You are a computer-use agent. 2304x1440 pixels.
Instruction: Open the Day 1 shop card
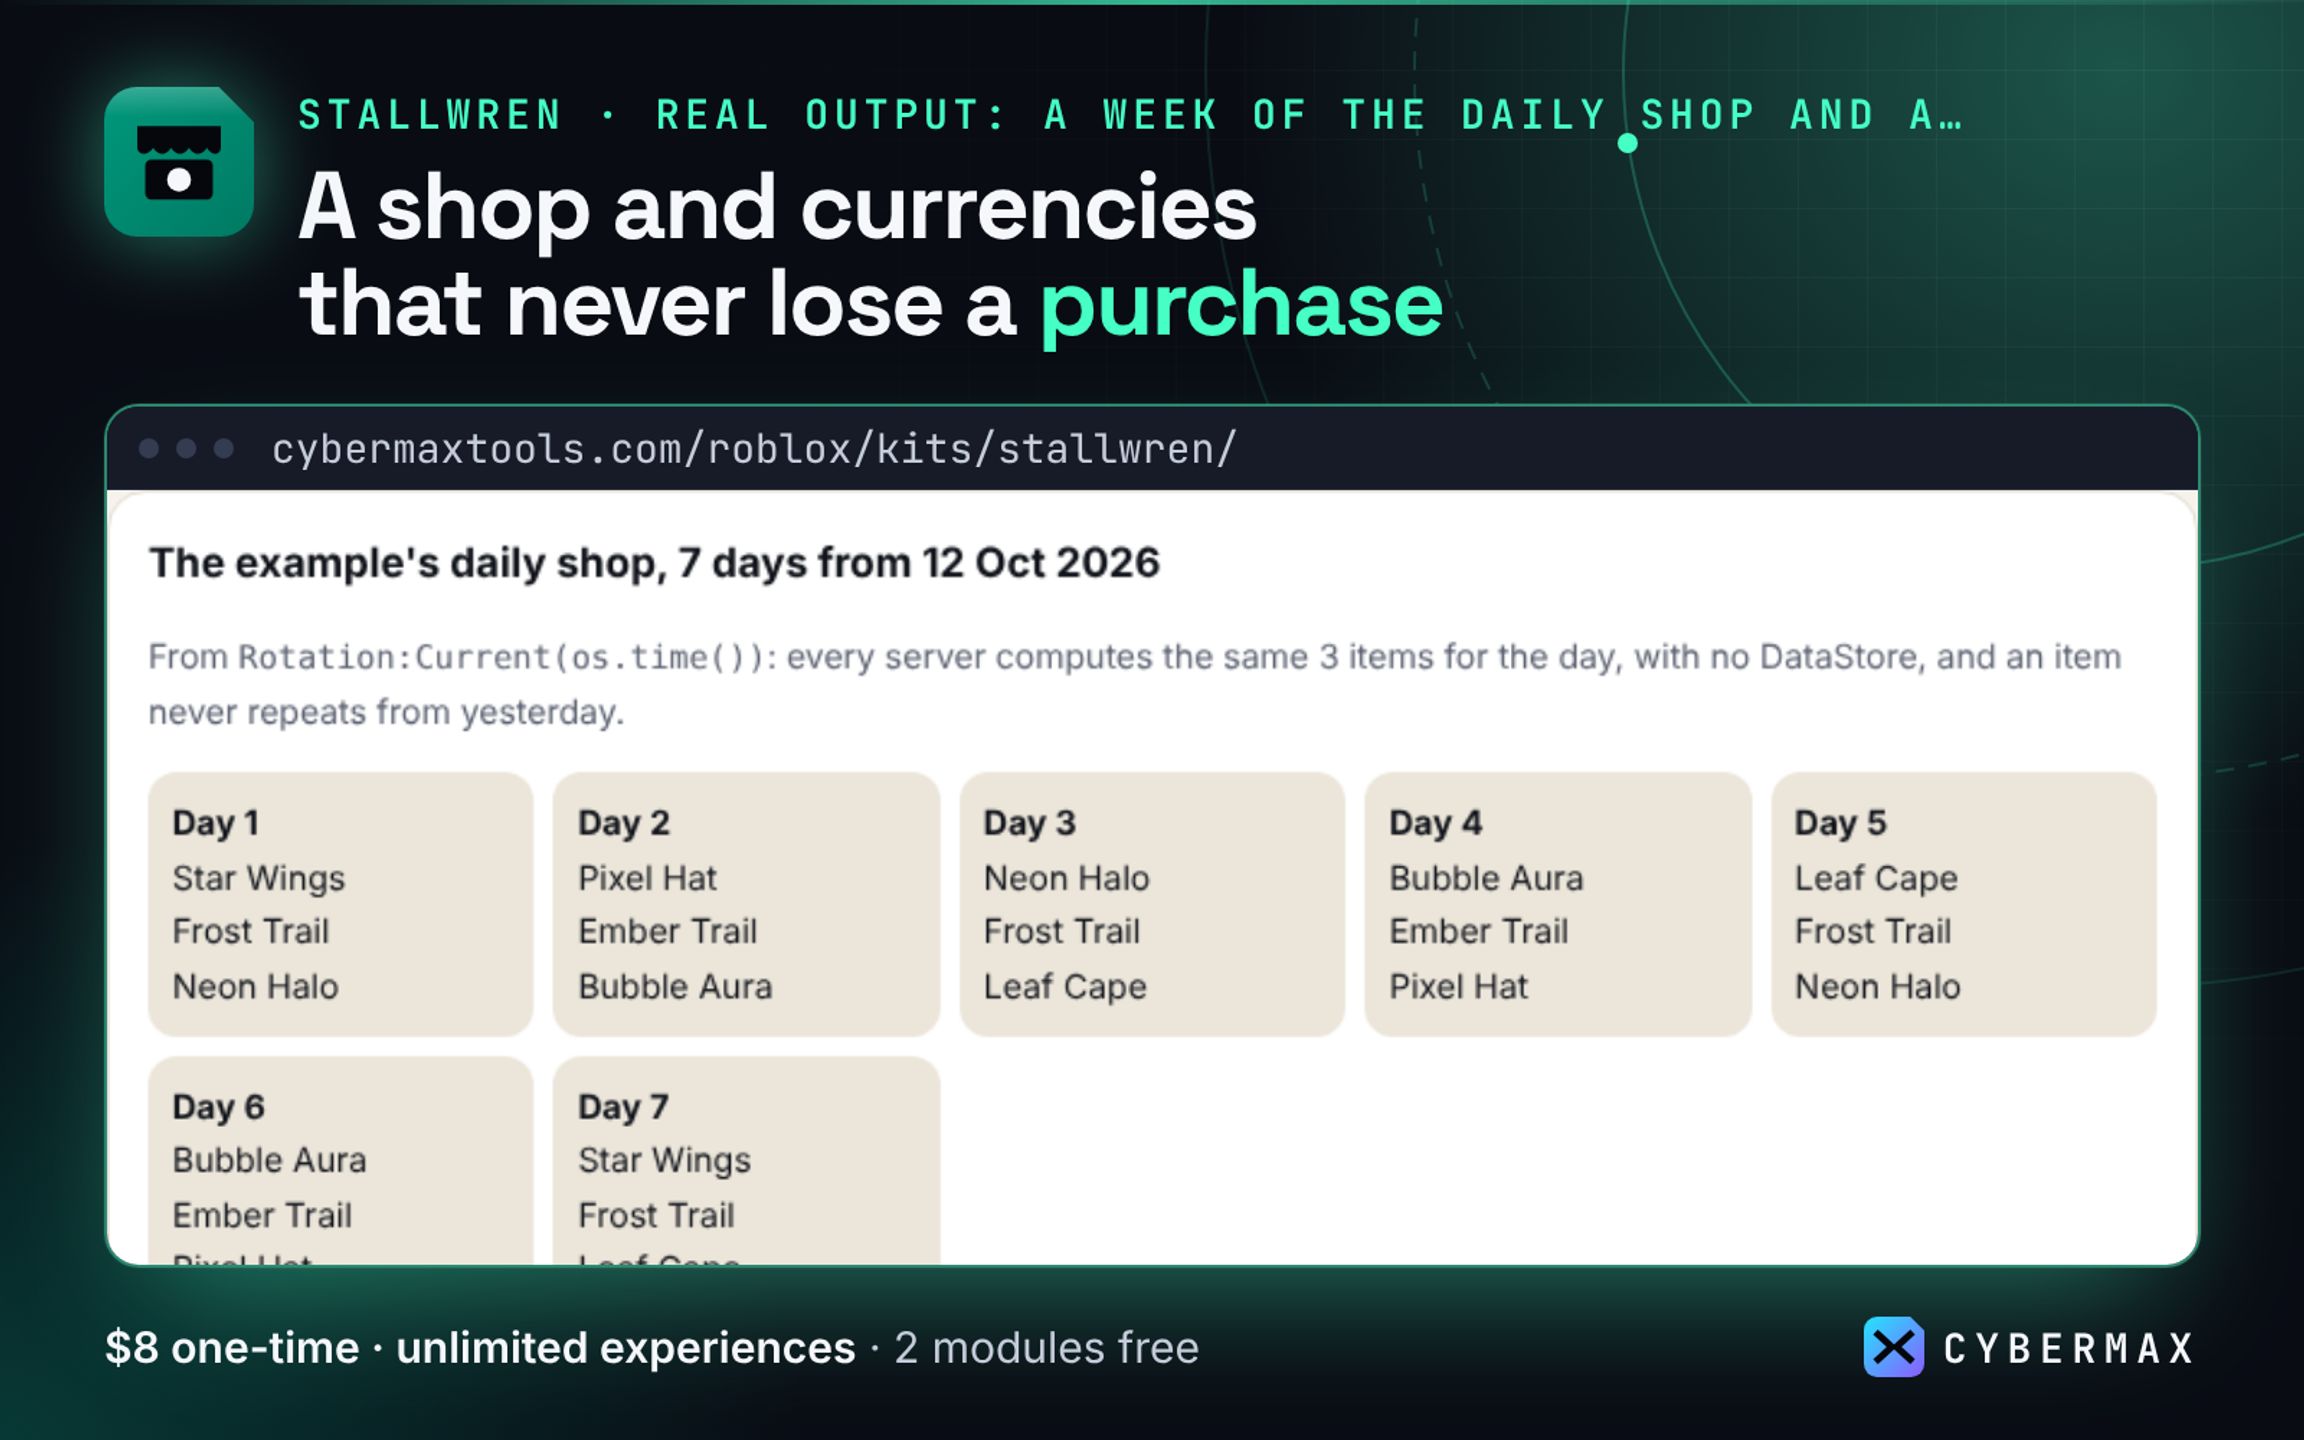tap(341, 904)
